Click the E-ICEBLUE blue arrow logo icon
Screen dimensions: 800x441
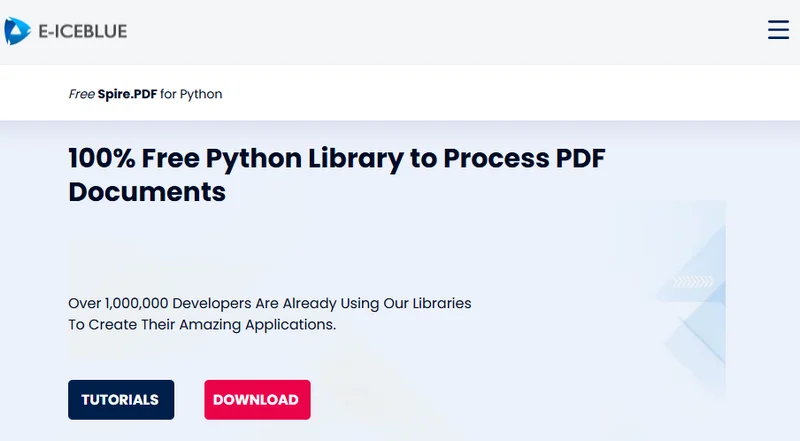click(x=17, y=31)
